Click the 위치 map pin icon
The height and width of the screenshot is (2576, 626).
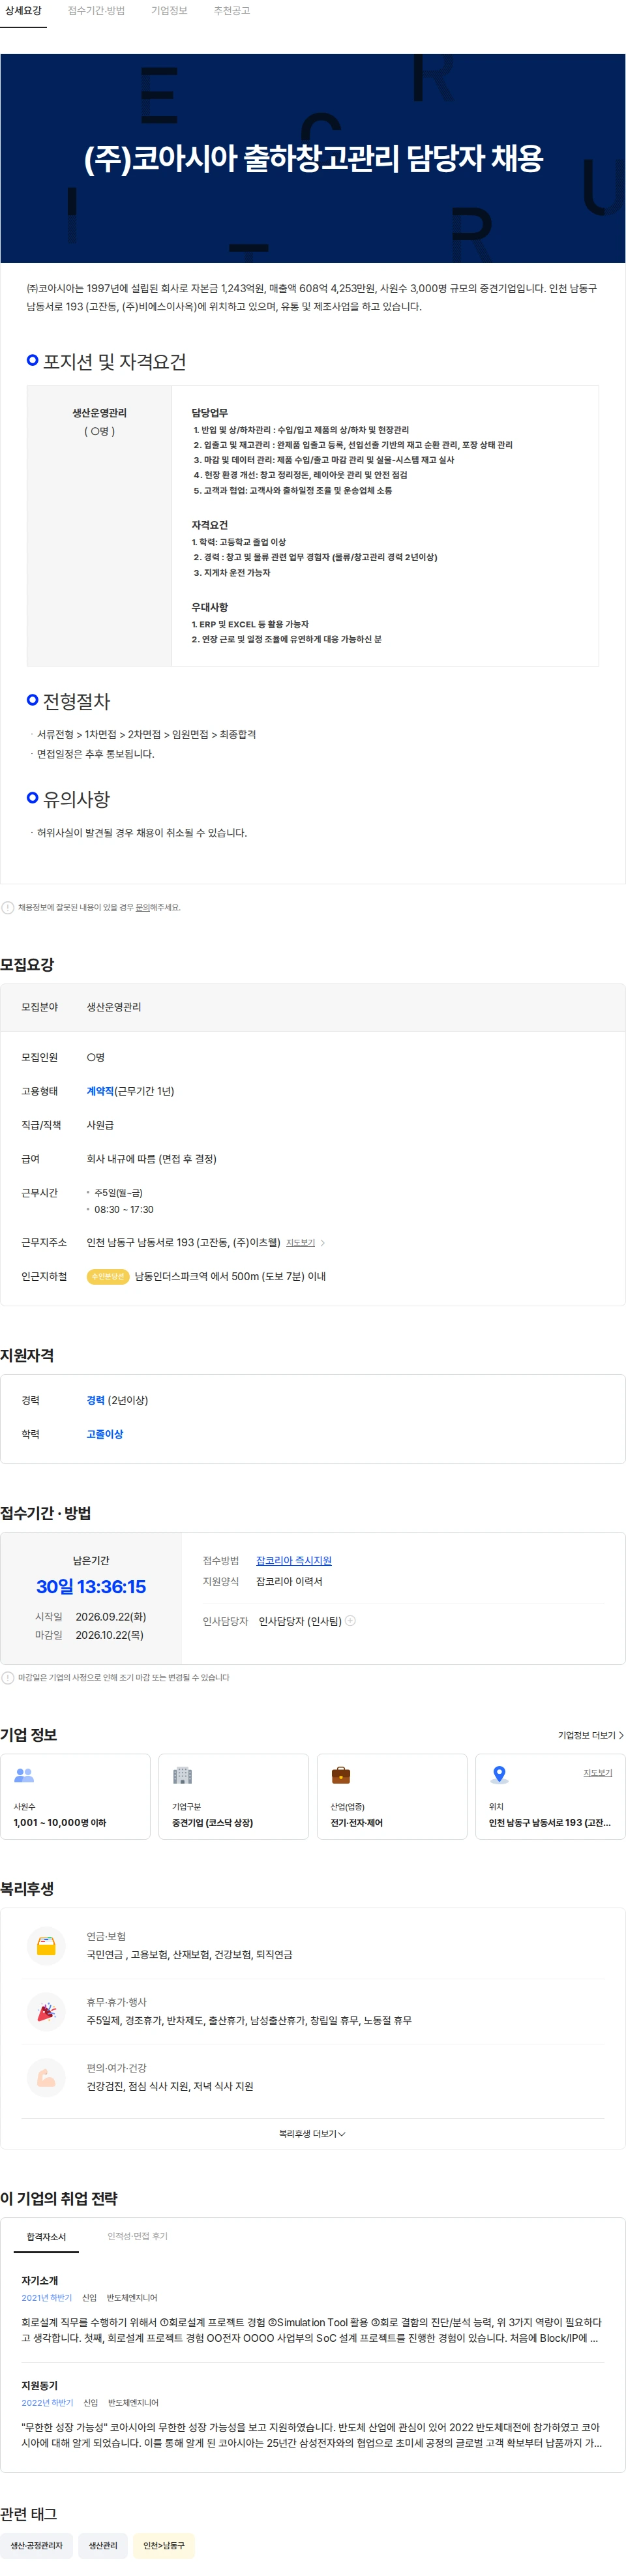(499, 1775)
